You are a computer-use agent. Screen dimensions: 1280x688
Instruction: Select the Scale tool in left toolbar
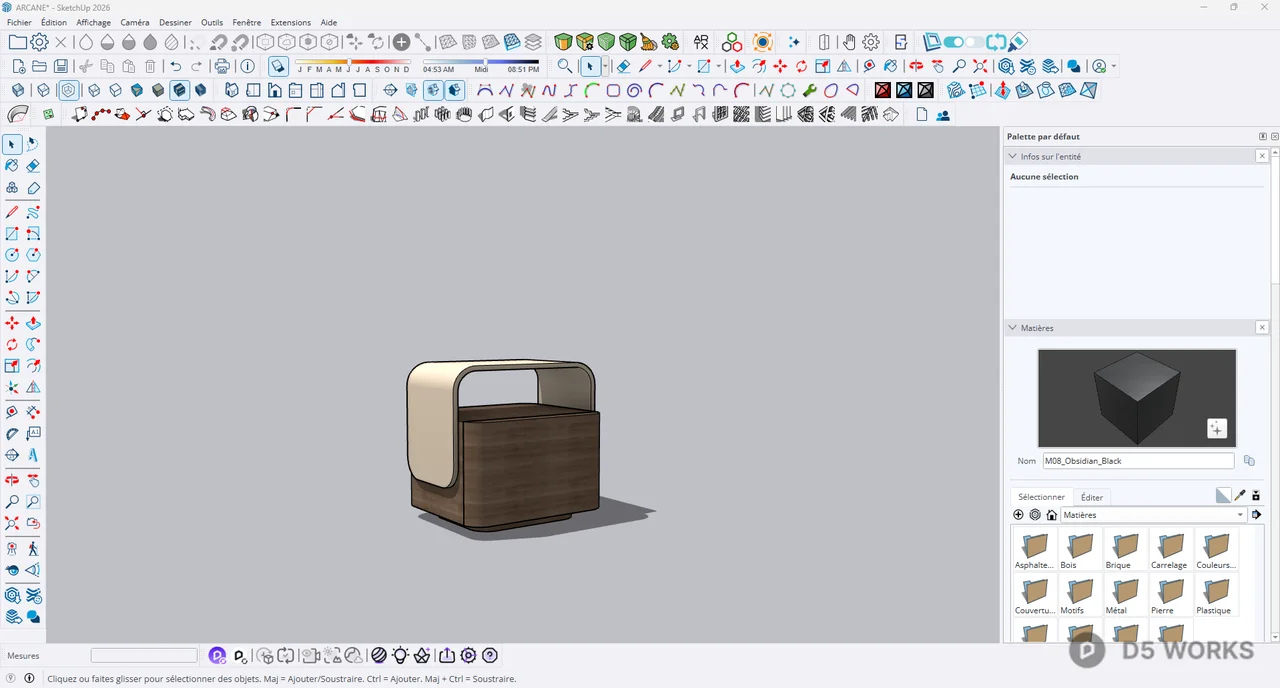(12, 366)
